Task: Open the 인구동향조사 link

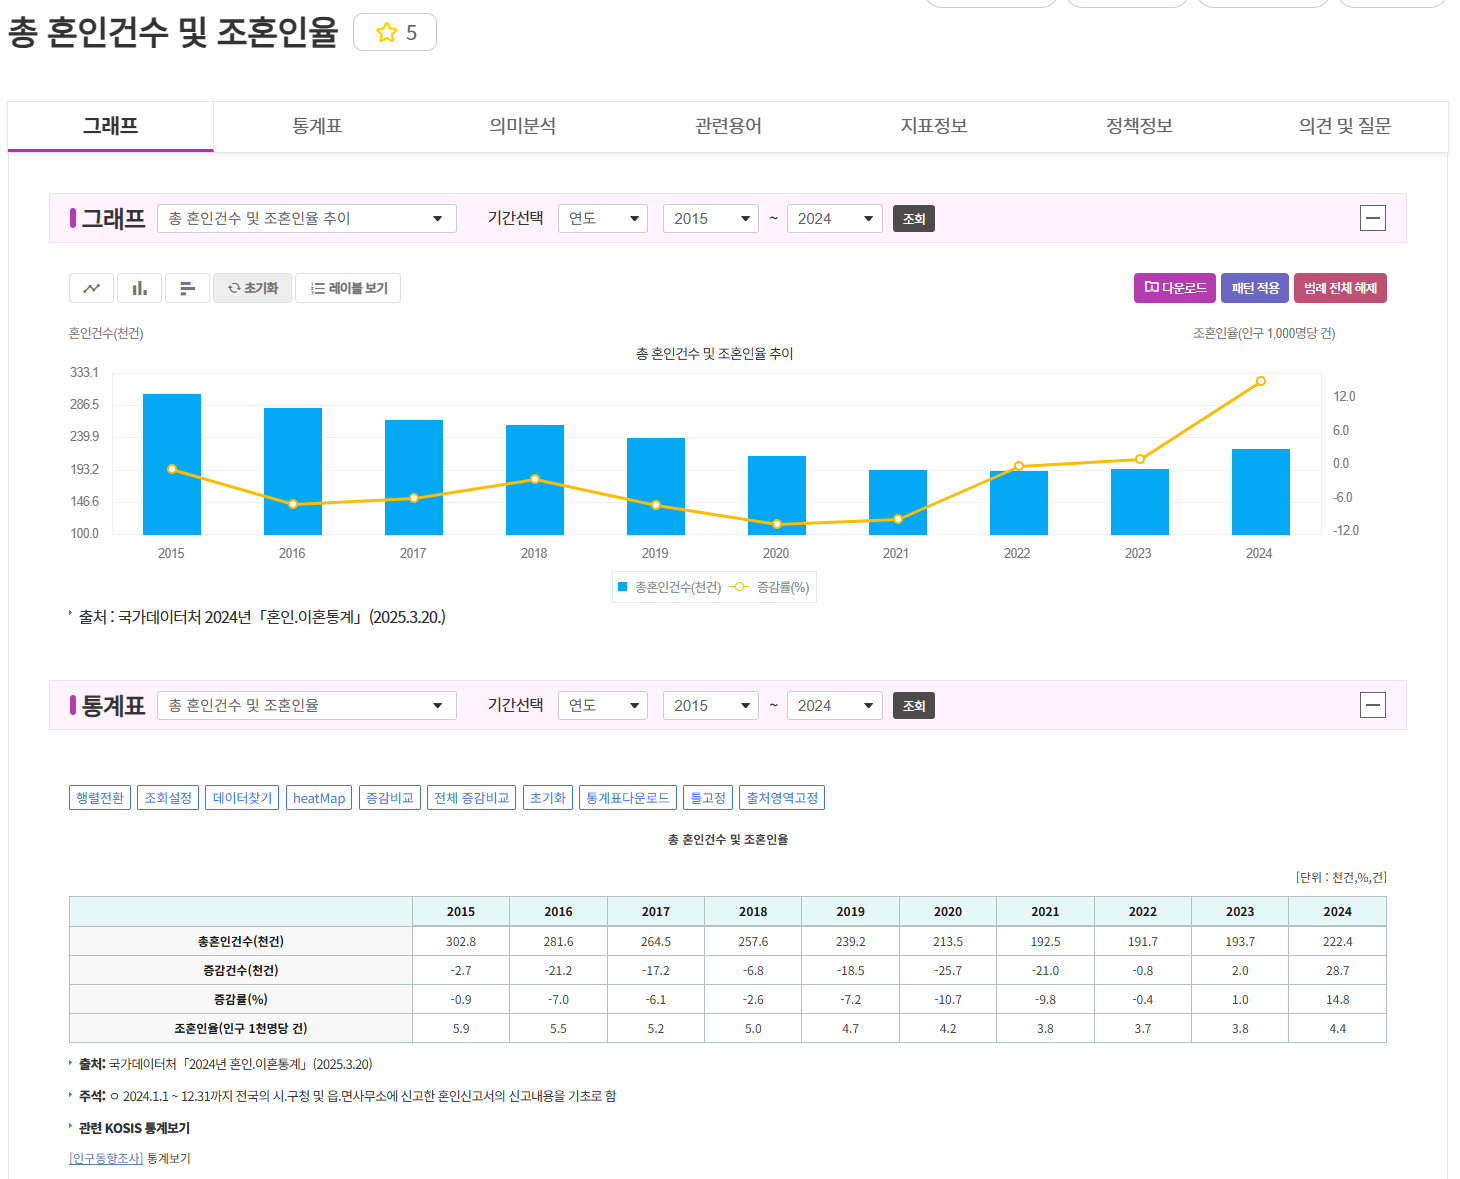Action: click(106, 1158)
